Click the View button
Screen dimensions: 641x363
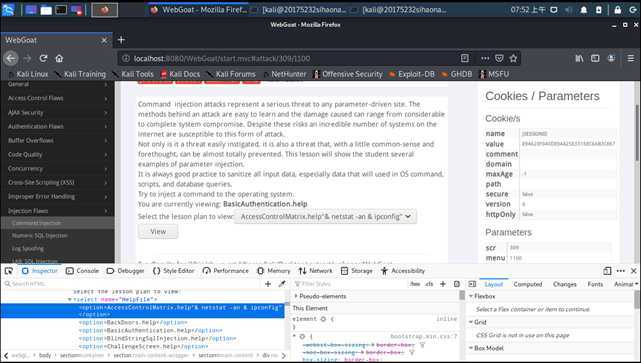158,231
